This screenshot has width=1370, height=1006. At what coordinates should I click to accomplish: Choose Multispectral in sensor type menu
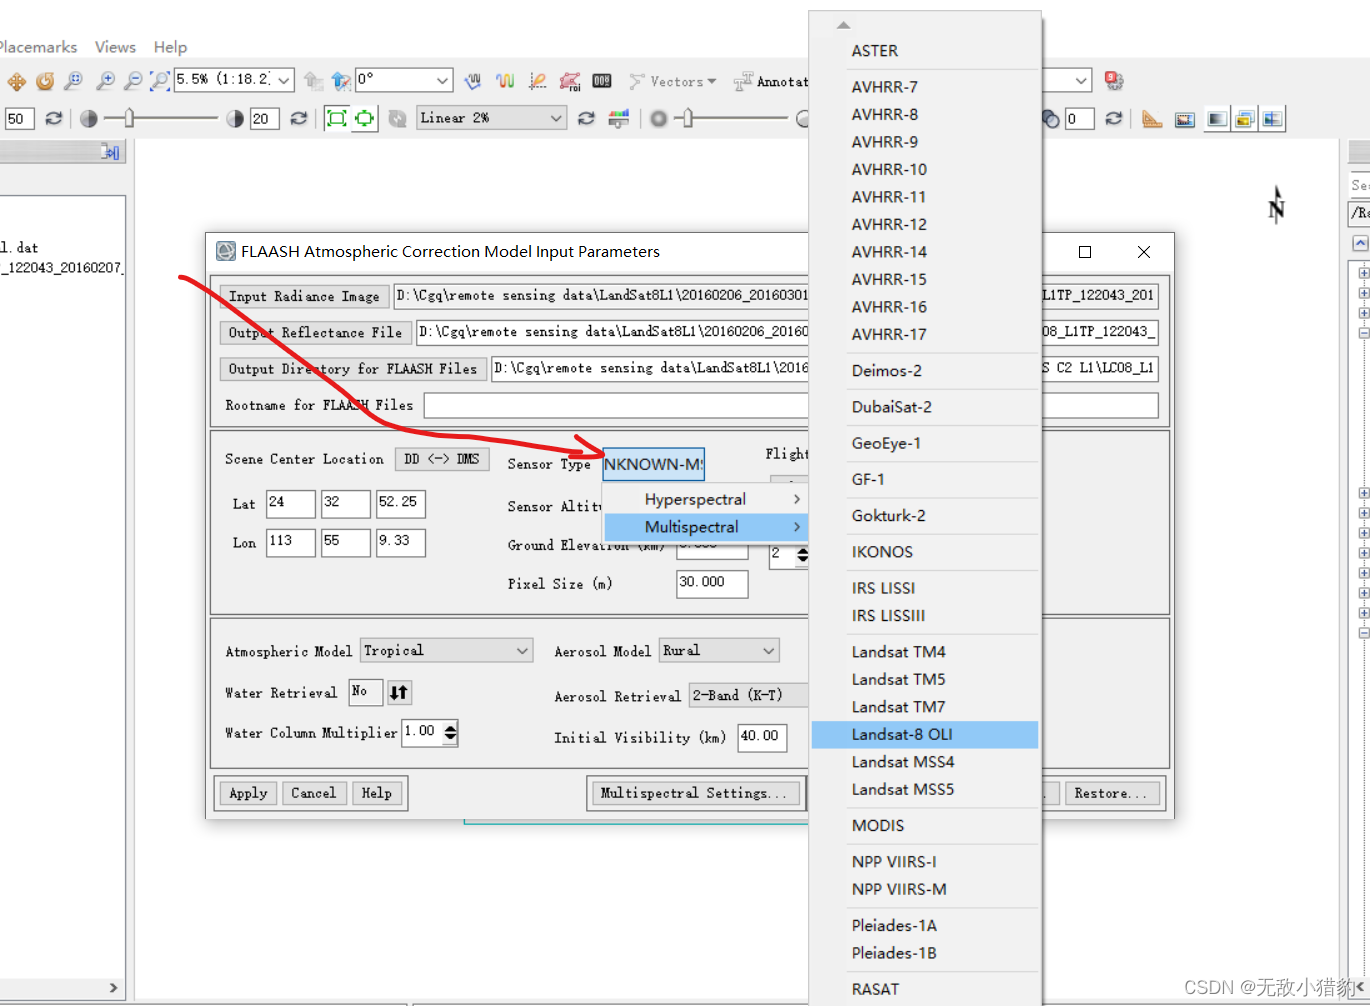pyautogui.click(x=705, y=527)
